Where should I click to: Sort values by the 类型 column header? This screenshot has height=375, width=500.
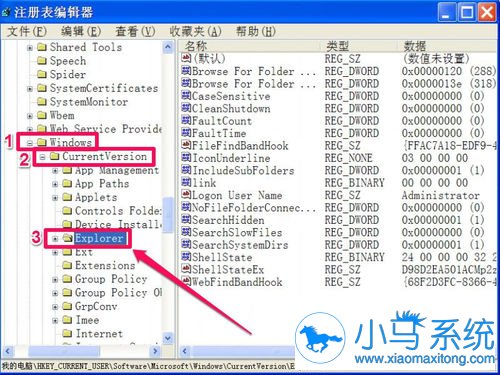359,46
